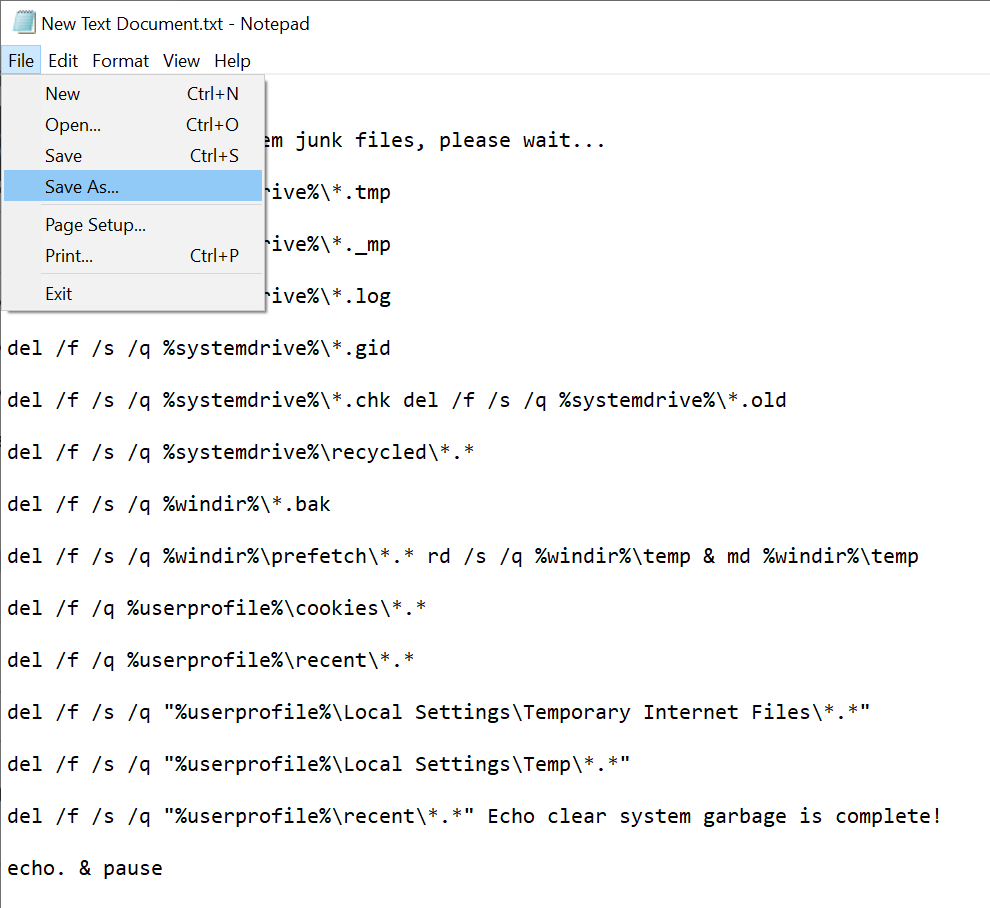990x908 pixels.
Task: Close the open File menu via the File item
Action: tap(21, 61)
